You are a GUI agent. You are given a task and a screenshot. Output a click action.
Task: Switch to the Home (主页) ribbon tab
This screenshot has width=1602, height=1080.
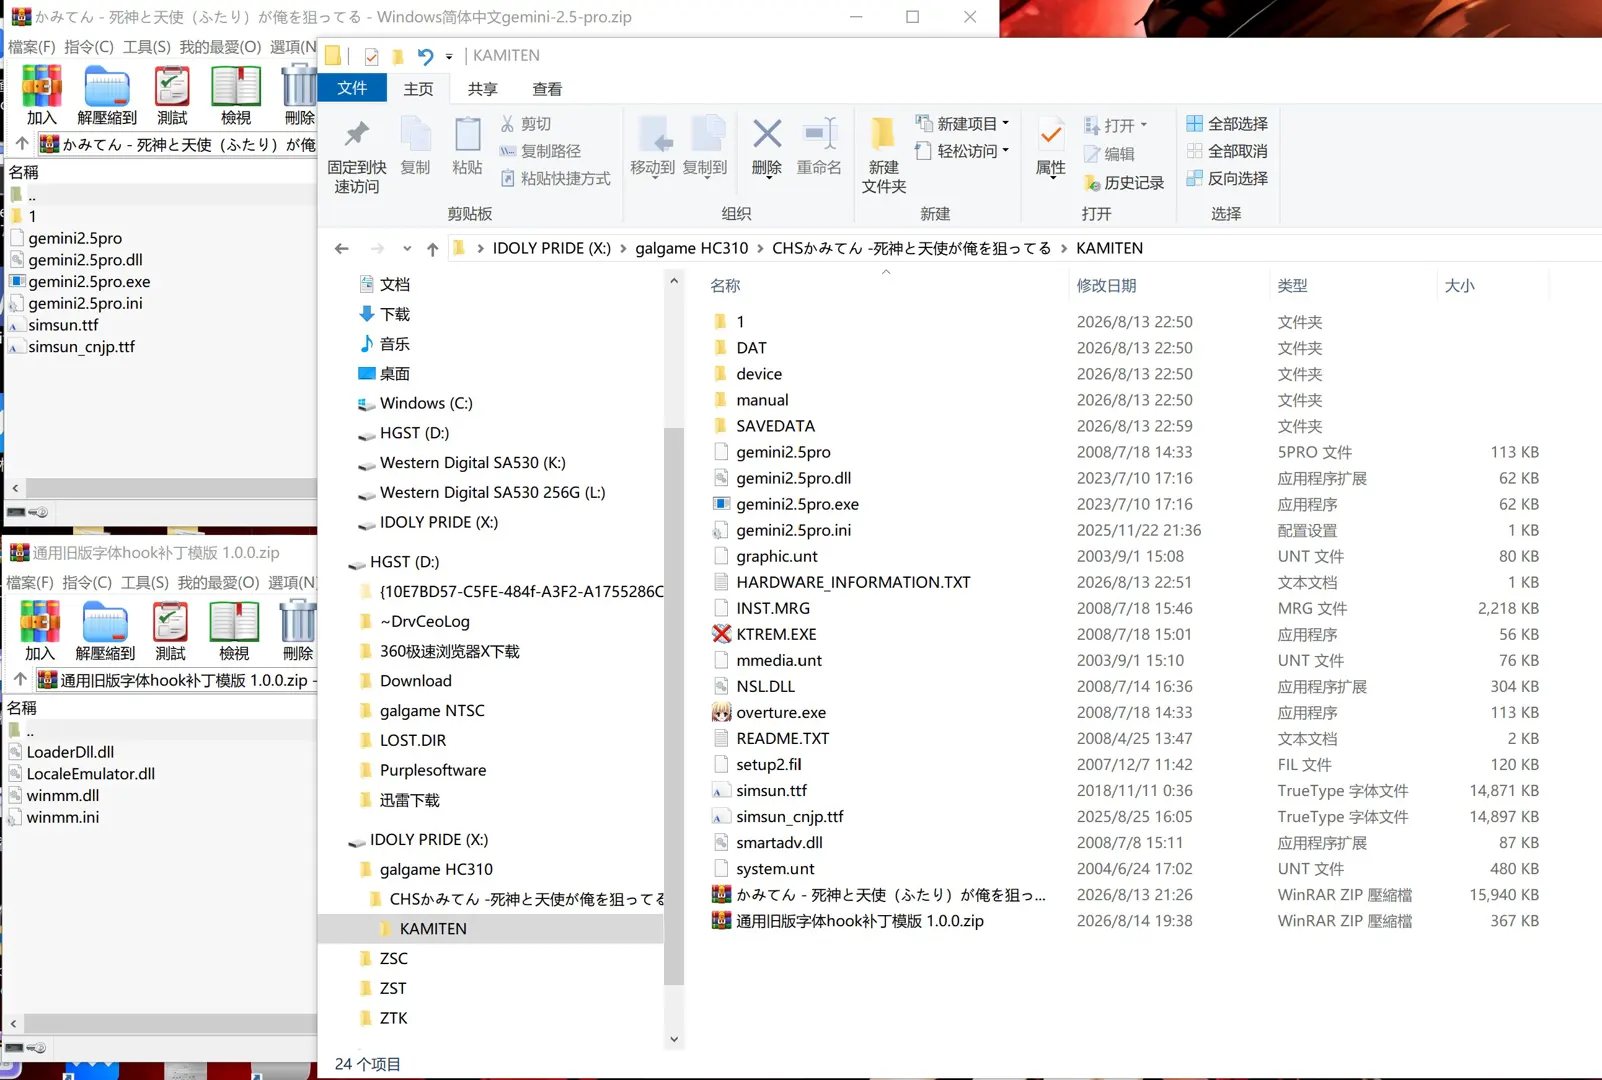[x=418, y=89]
